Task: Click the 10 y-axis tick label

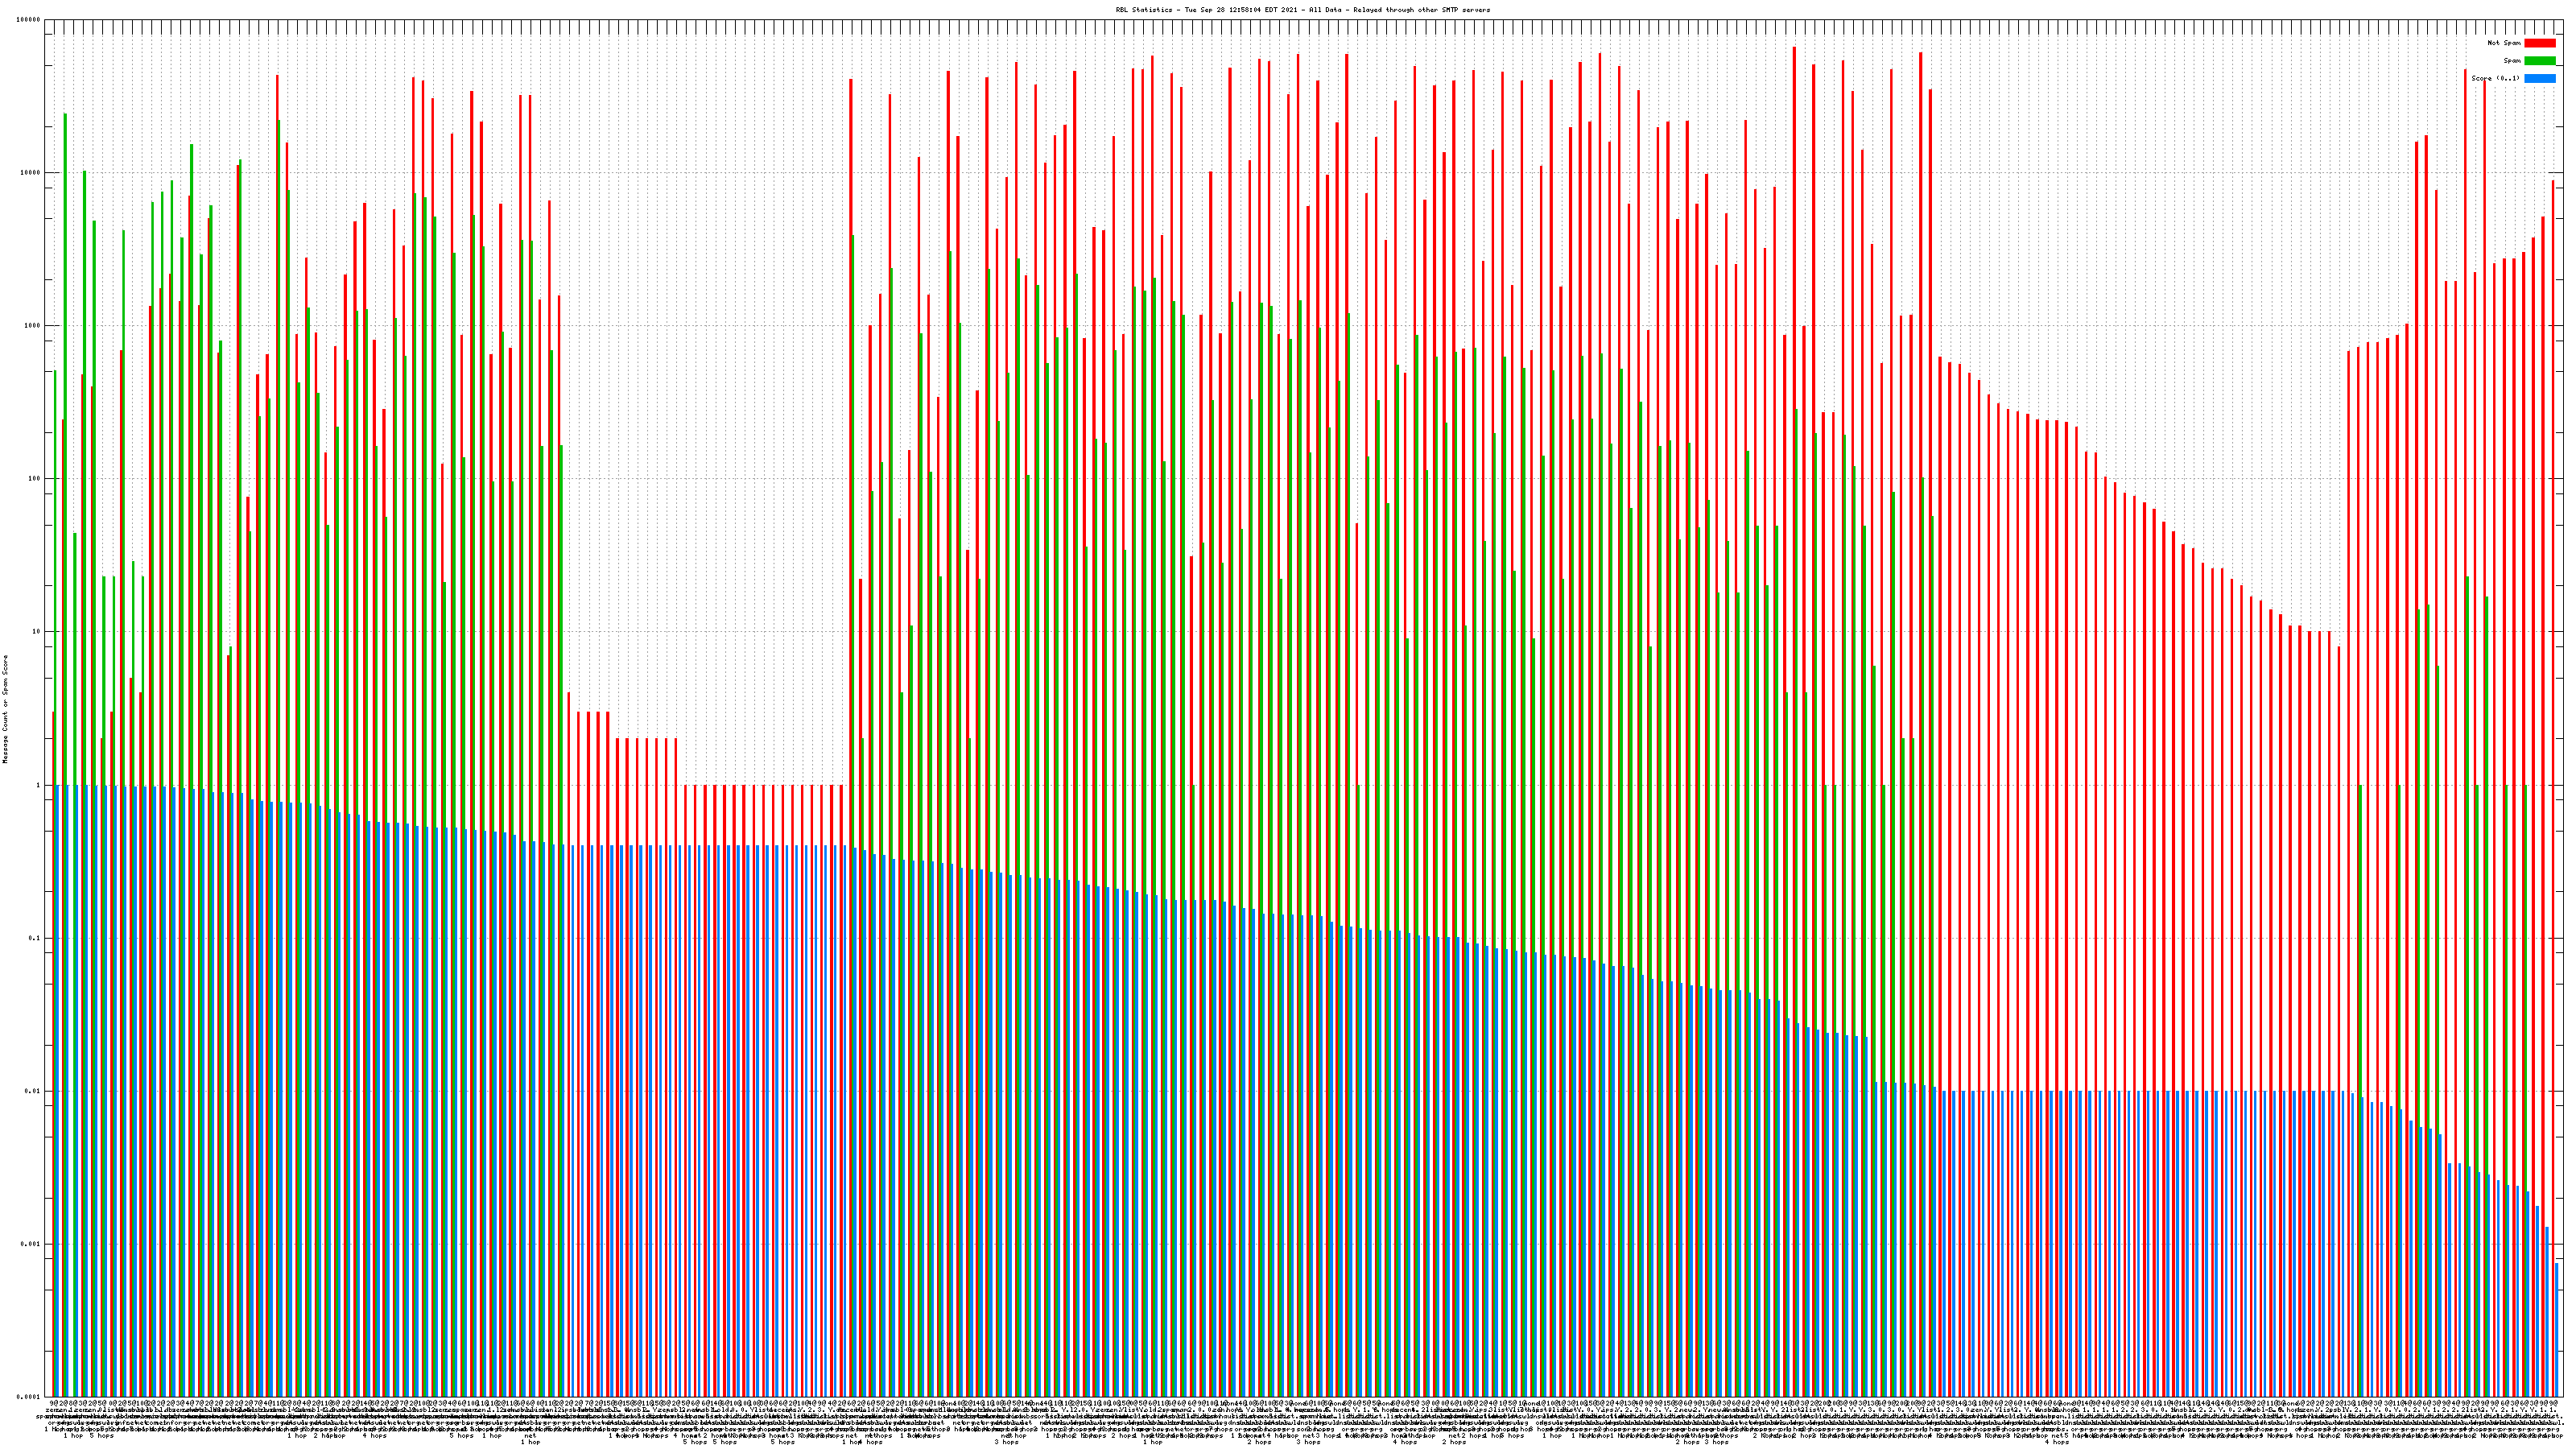Action: tap(38, 632)
